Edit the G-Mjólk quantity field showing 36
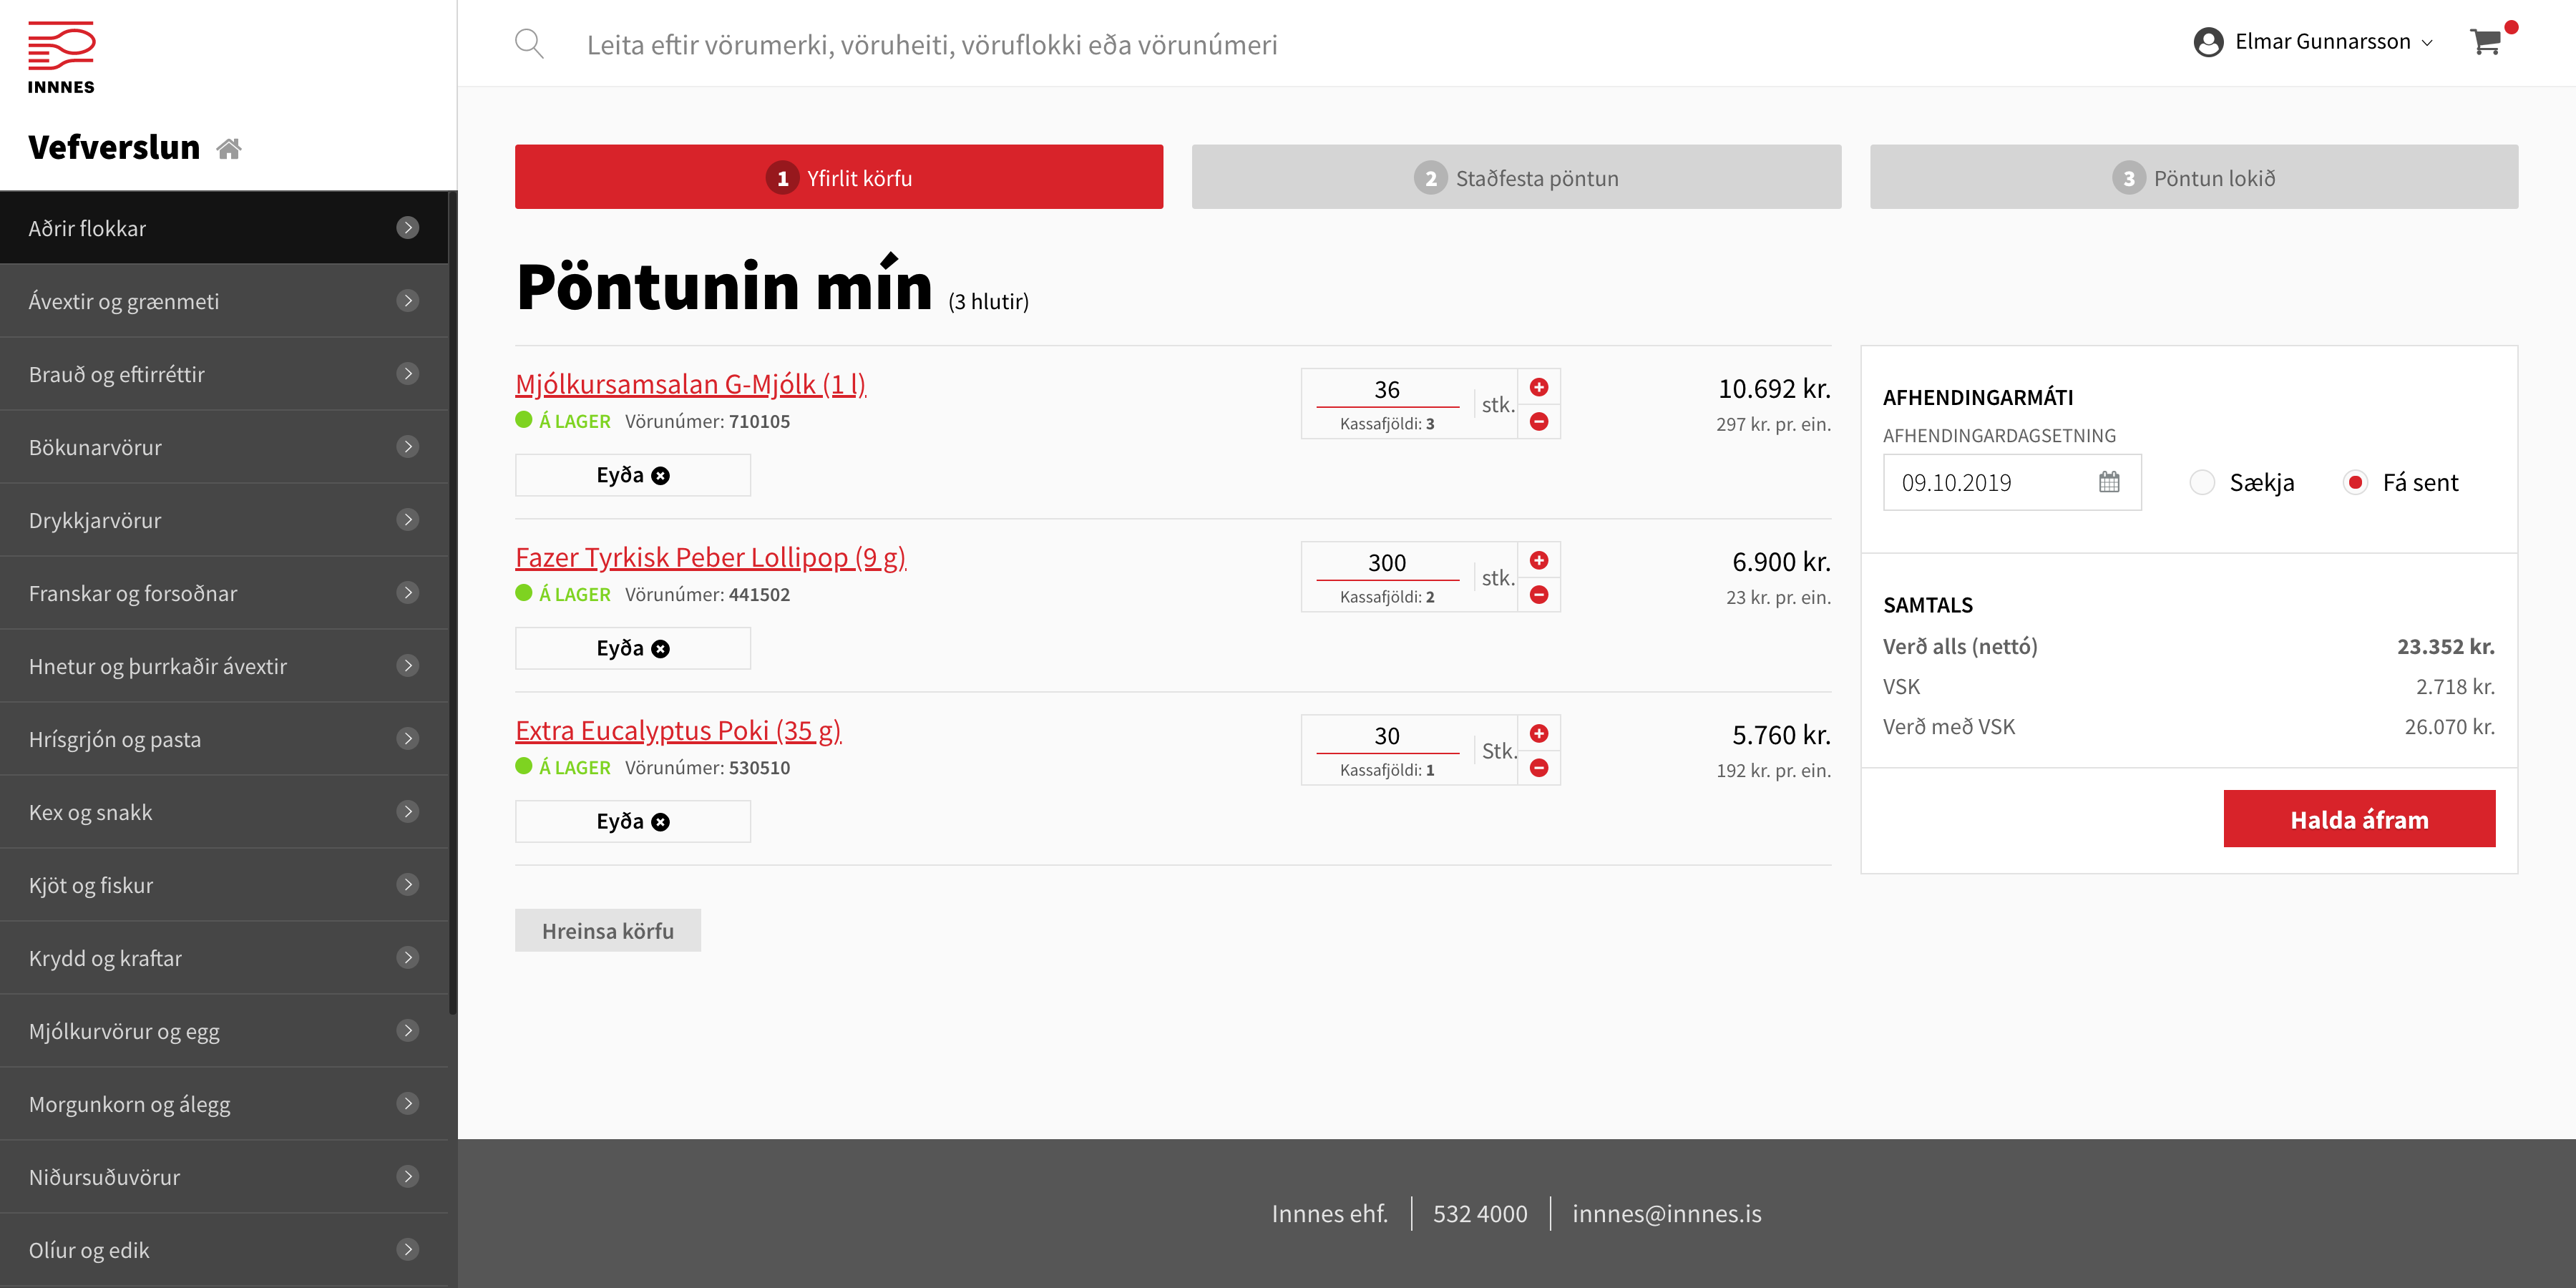Viewport: 2576px width, 1288px height. (1387, 389)
